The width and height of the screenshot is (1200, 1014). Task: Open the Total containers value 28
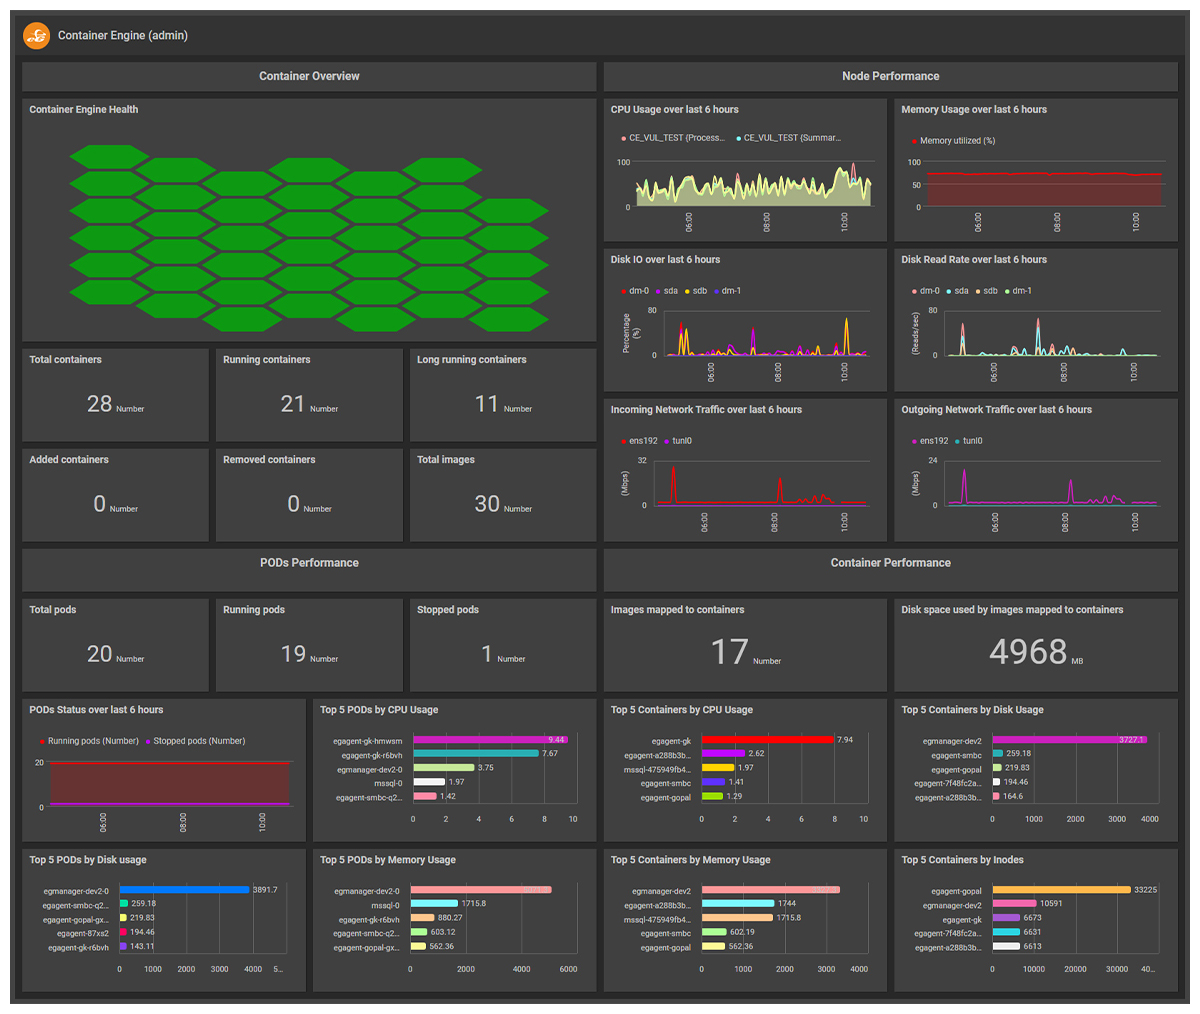pyautogui.click(x=100, y=404)
